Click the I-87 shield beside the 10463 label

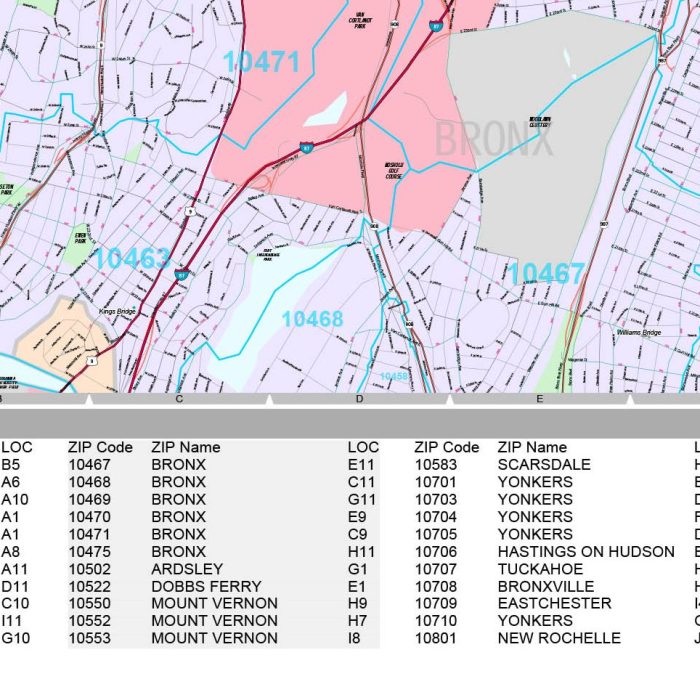click(181, 274)
